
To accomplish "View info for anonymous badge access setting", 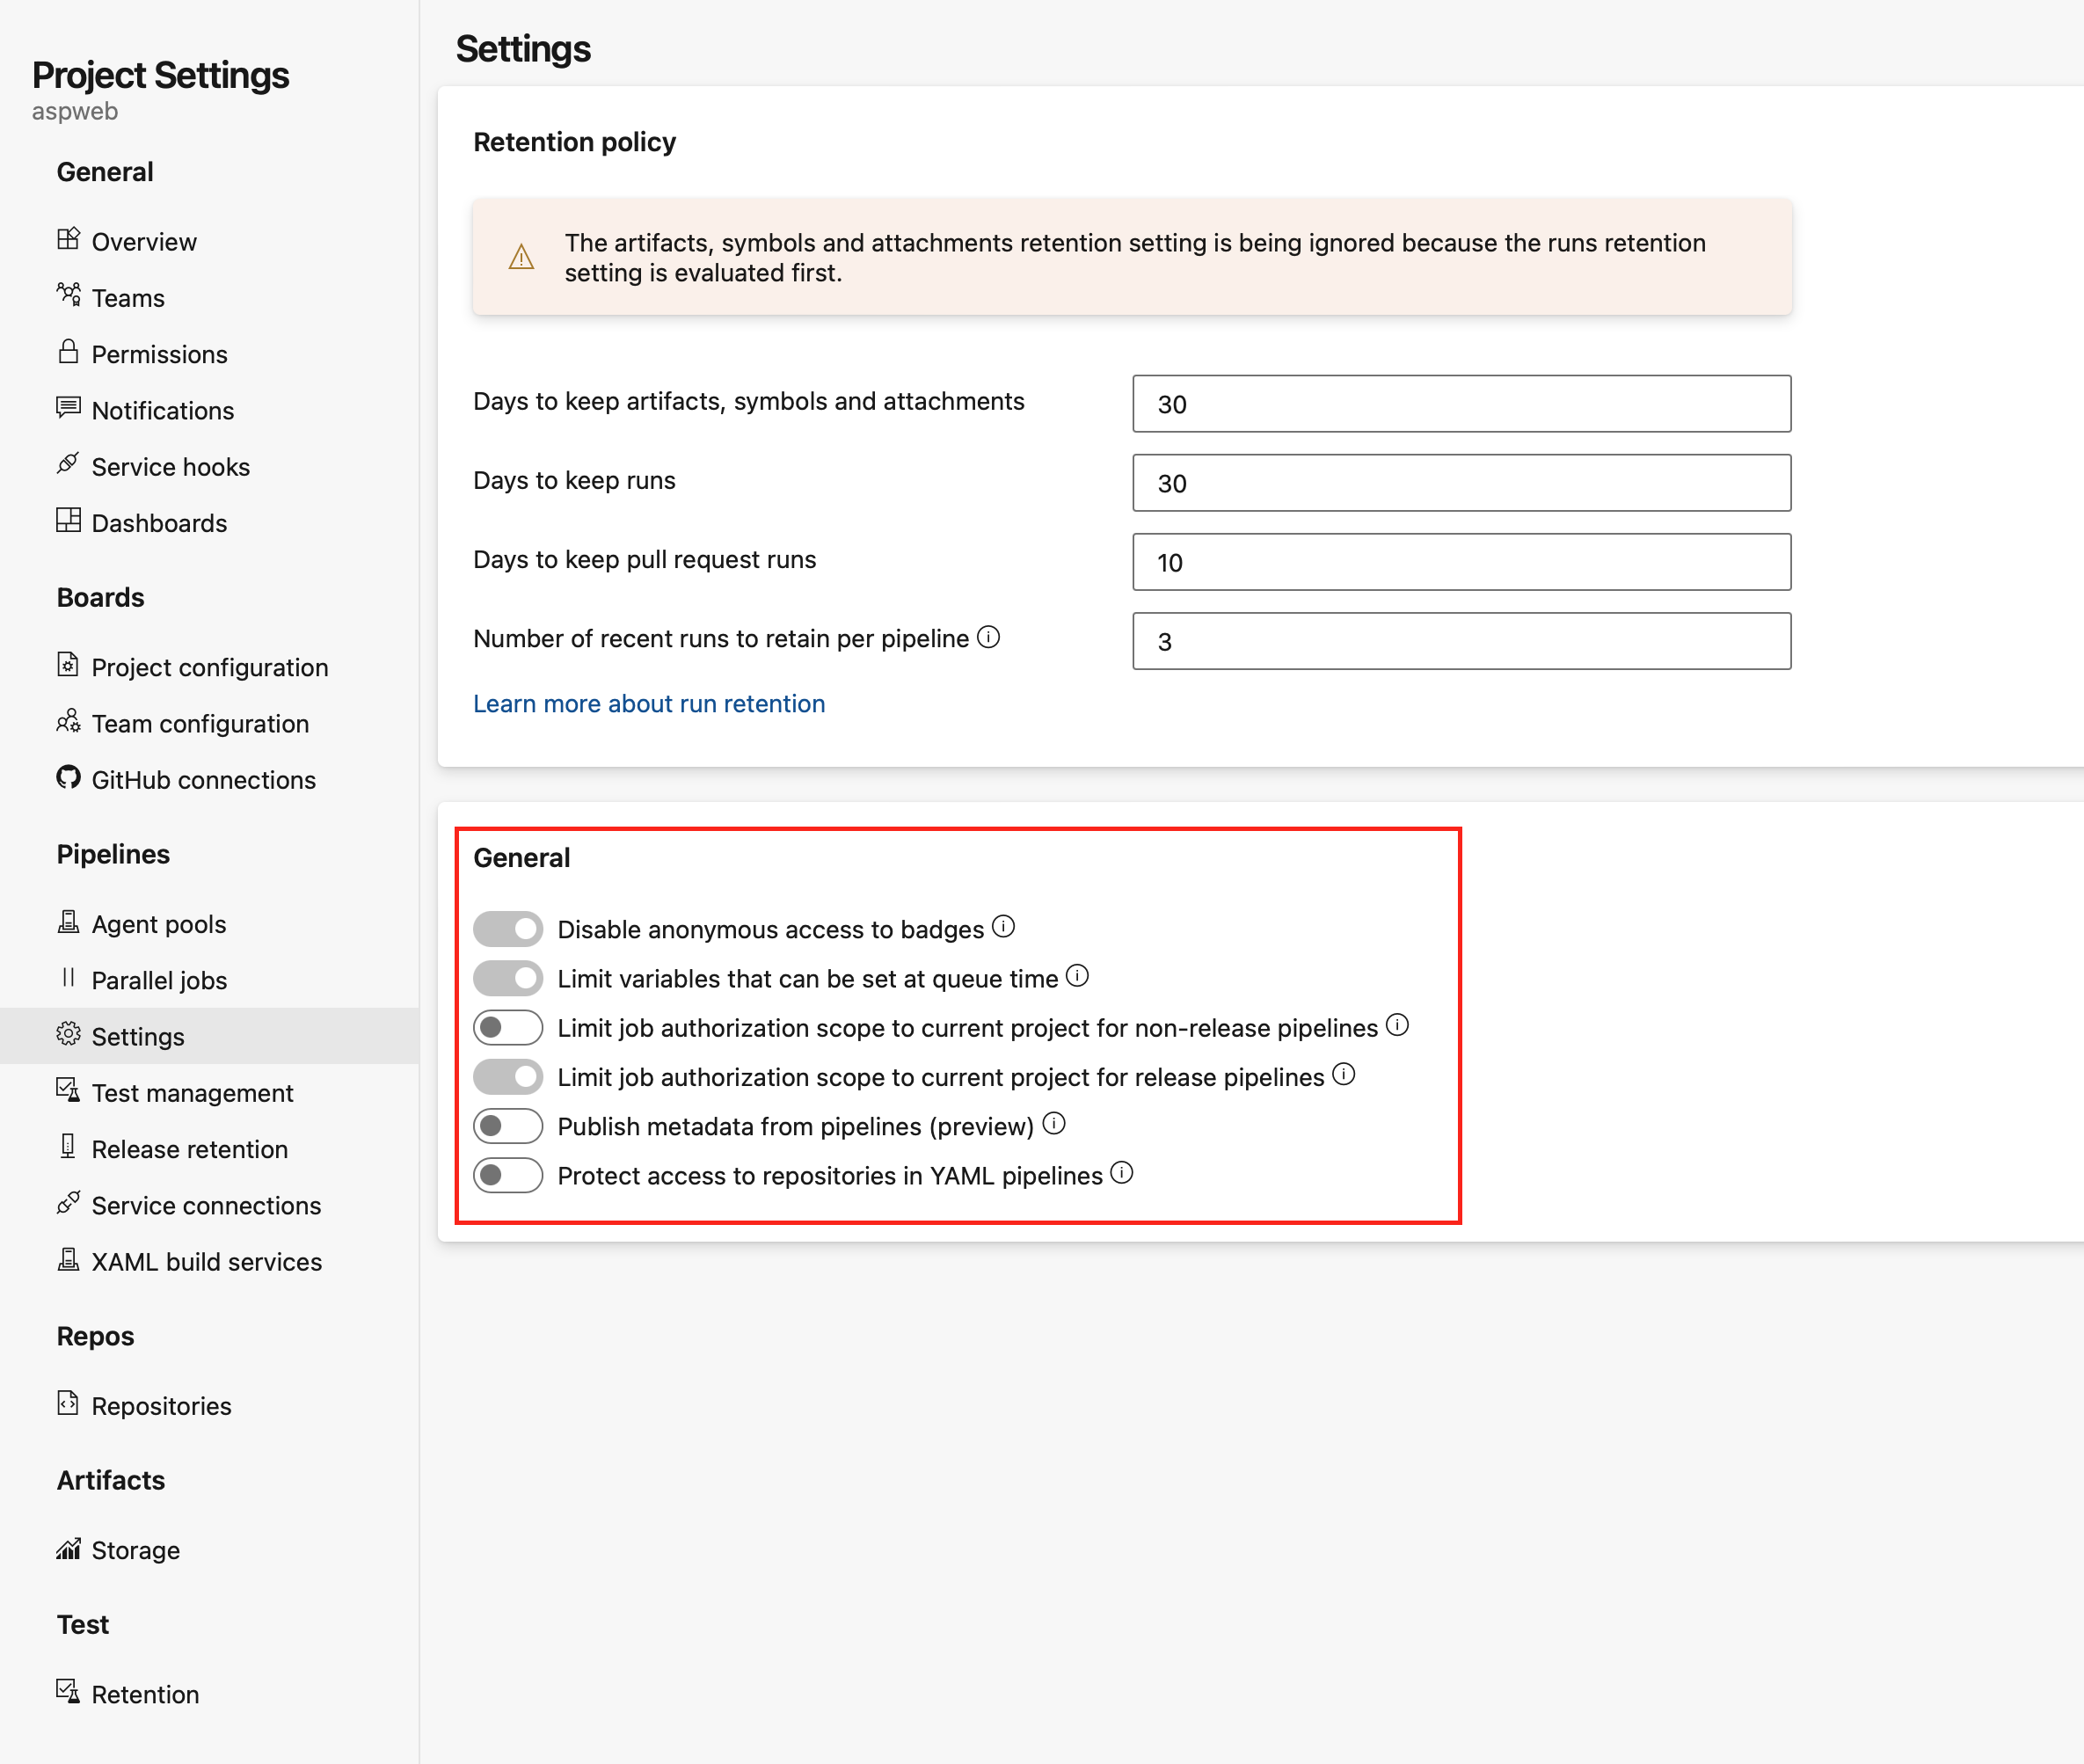I will pos(1004,925).
